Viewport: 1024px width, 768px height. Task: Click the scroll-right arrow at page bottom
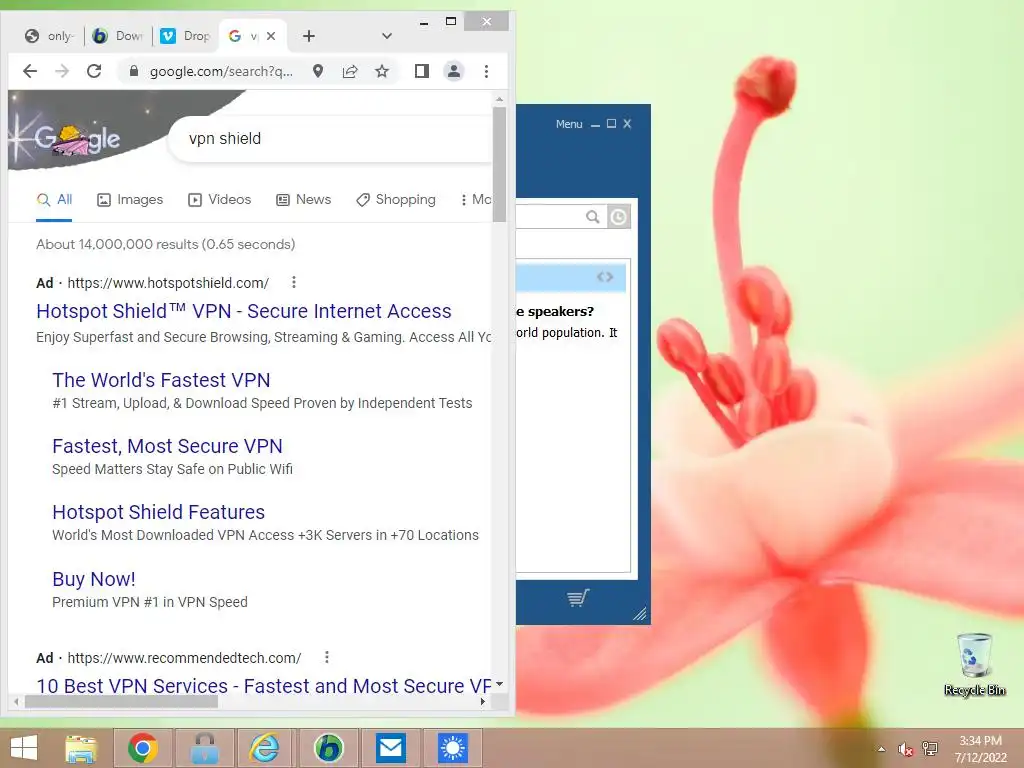(483, 702)
